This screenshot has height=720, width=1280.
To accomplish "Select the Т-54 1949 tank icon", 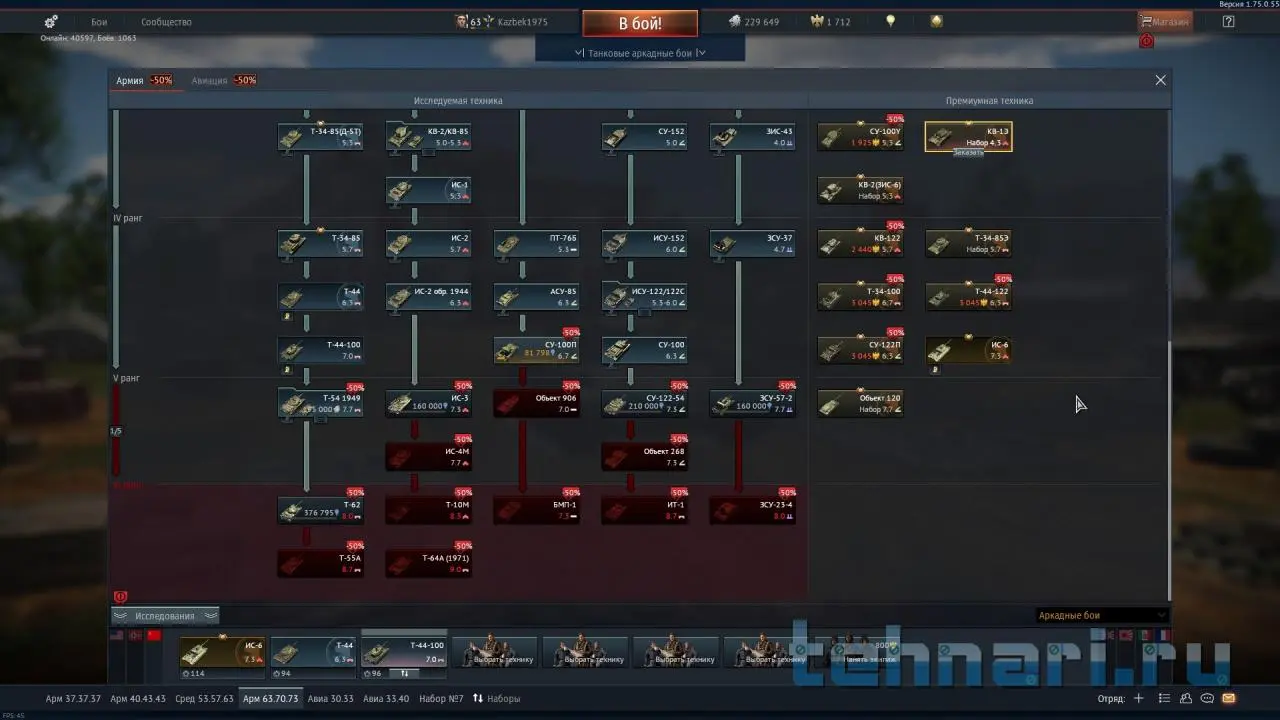I will 320,404.
